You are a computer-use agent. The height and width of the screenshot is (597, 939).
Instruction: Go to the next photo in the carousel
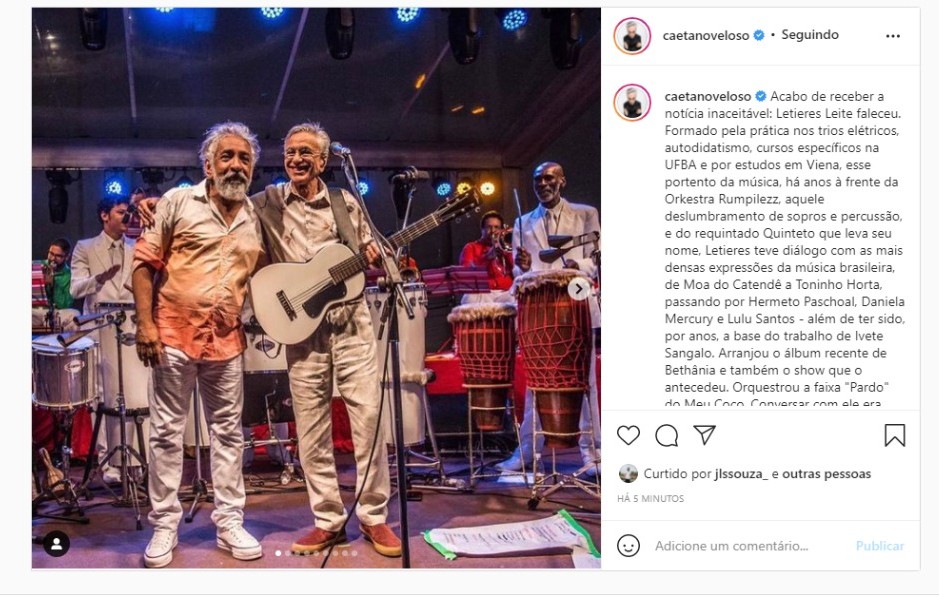point(578,289)
